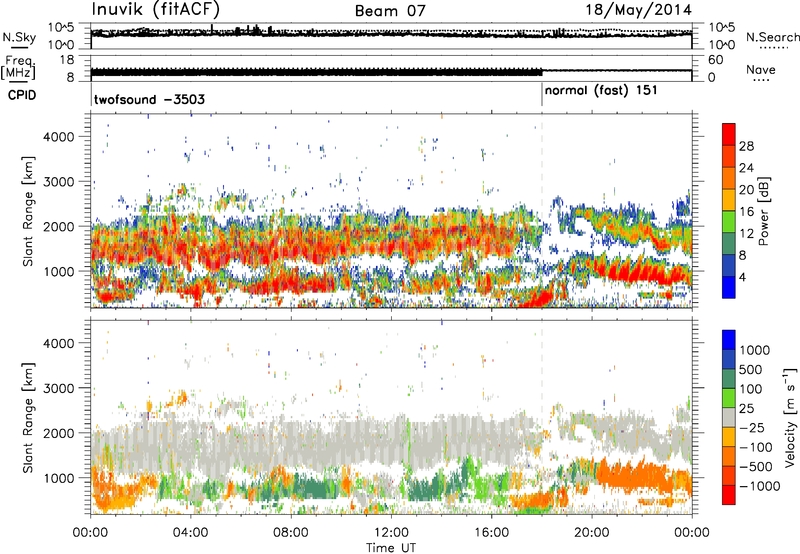
Task: Click the 'Beam 07' heading
Action: pos(390,11)
